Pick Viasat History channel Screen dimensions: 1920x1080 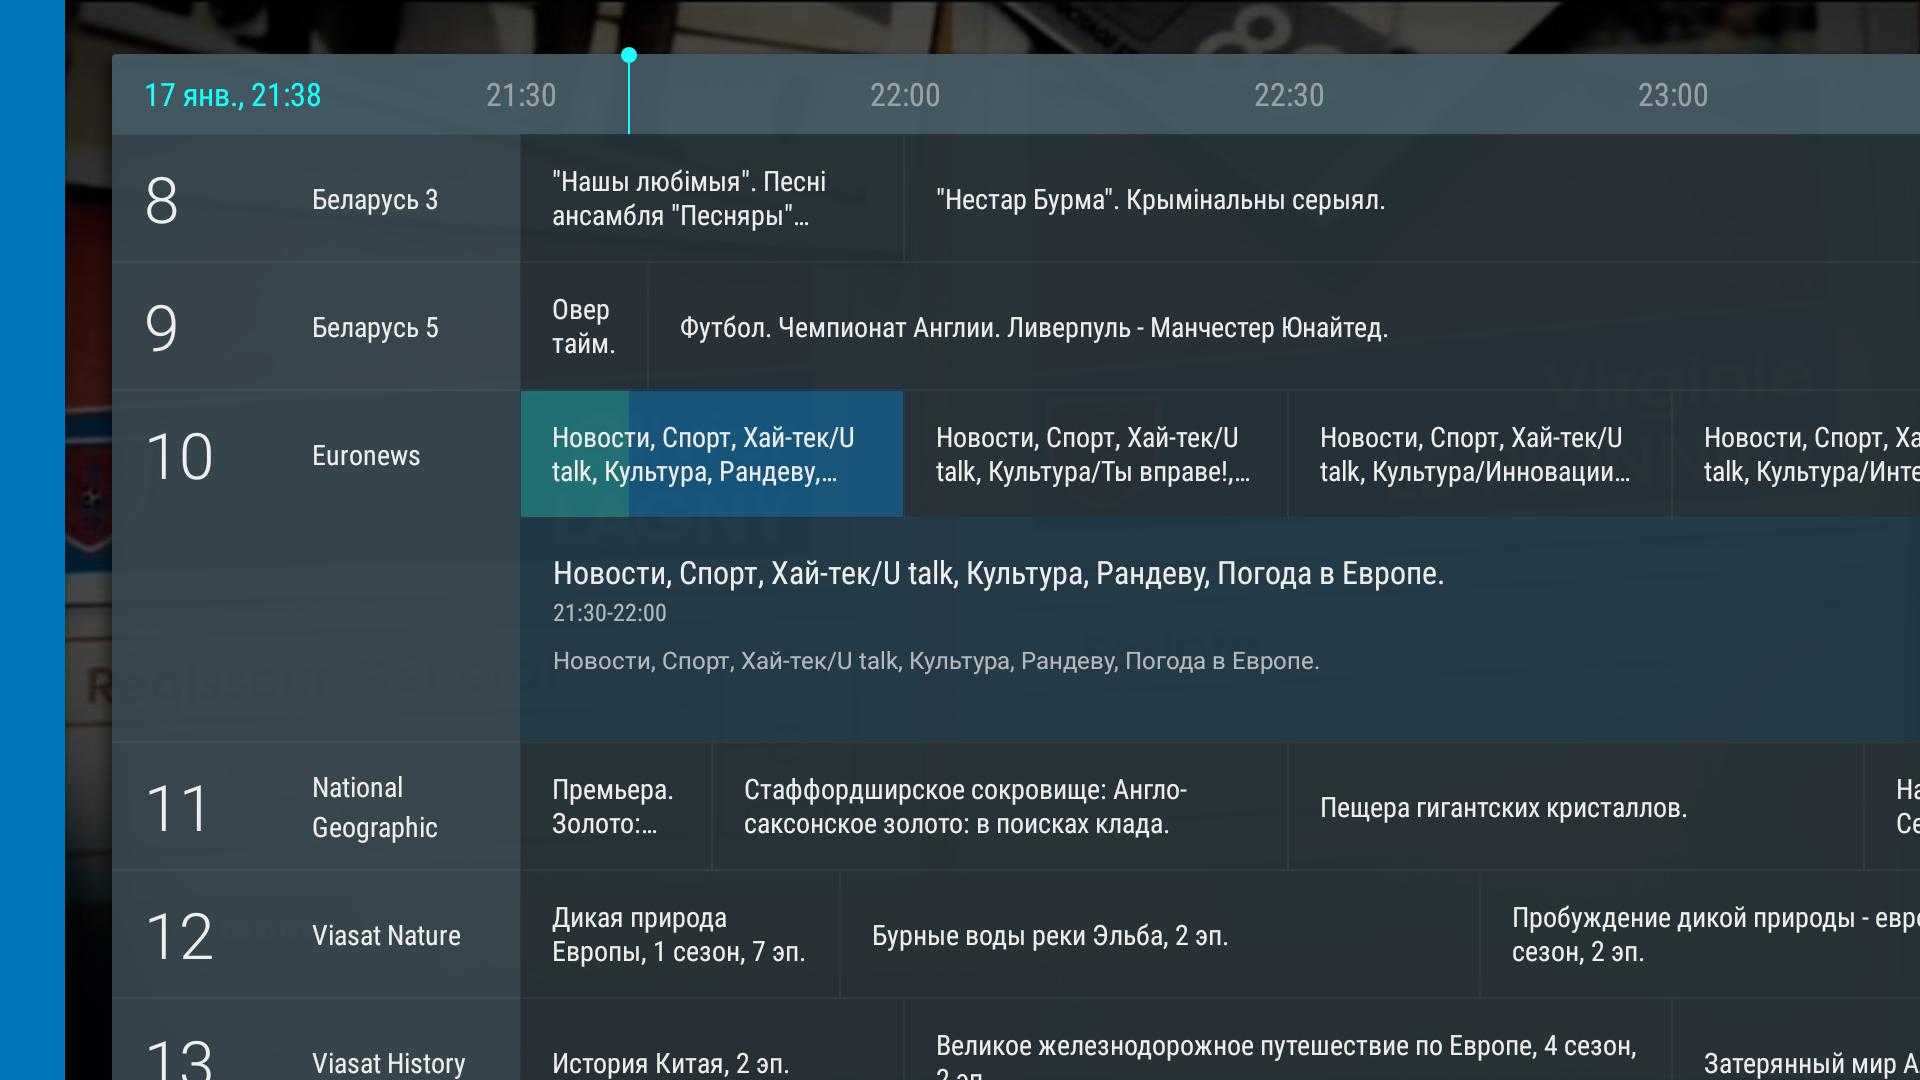tap(388, 1062)
